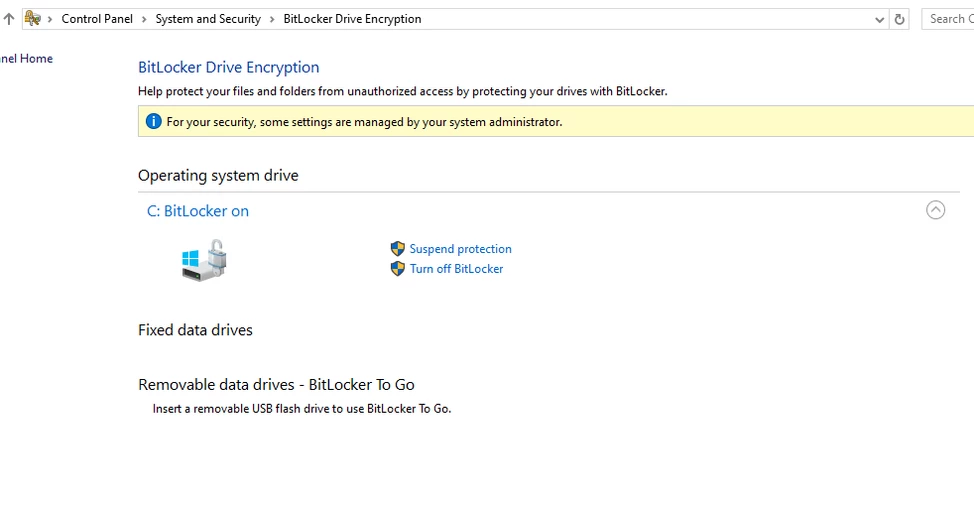Suspend protection on drive C:
Screen dimensions: 974x510
[460, 249]
